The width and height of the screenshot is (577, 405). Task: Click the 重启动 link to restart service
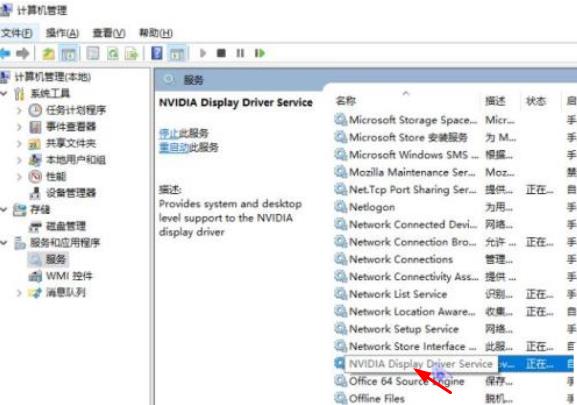[x=174, y=148]
